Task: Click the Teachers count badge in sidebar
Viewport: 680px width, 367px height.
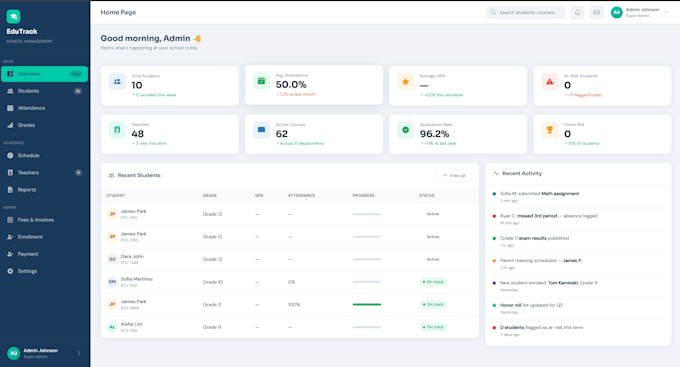Action: click(78, 173)
